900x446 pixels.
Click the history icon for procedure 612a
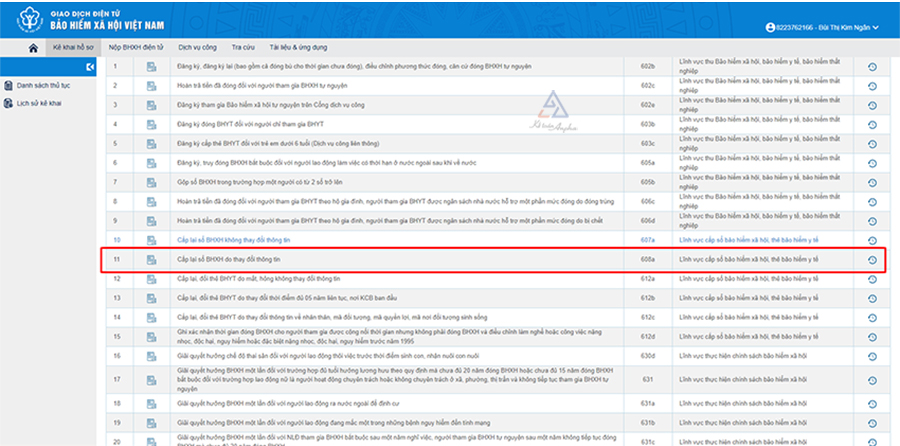[872, 279]
